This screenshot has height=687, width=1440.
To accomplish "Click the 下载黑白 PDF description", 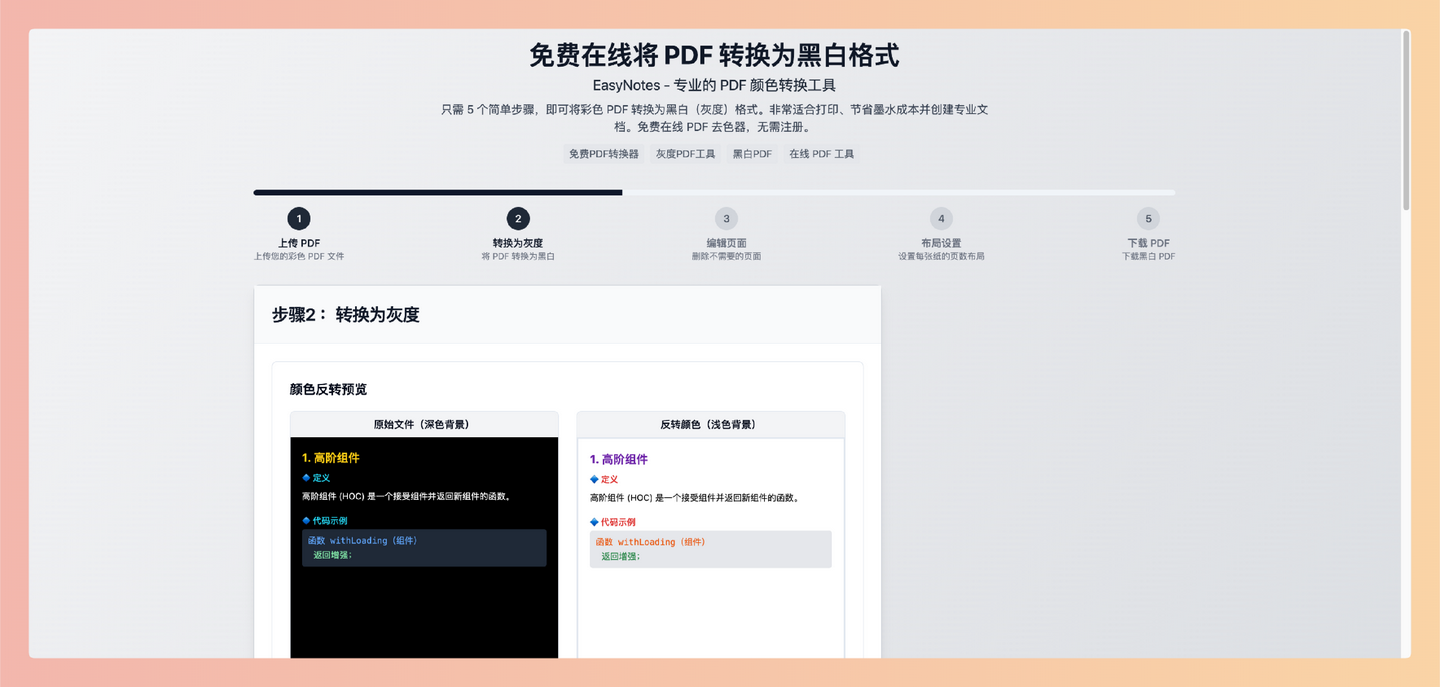I will pyautogui.click(x=1148, y=257).
